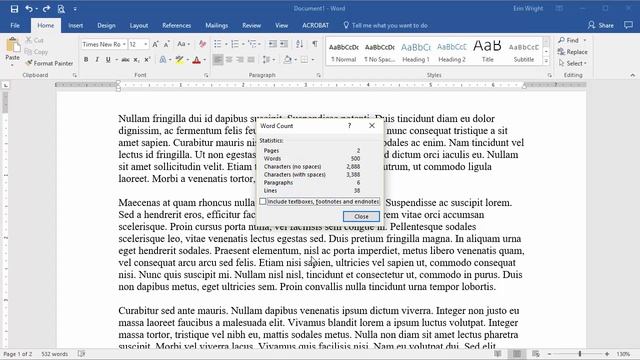Click the Bullets list icon
The height and width of the screenshot is (360, 640).
(x=218, y=44)
